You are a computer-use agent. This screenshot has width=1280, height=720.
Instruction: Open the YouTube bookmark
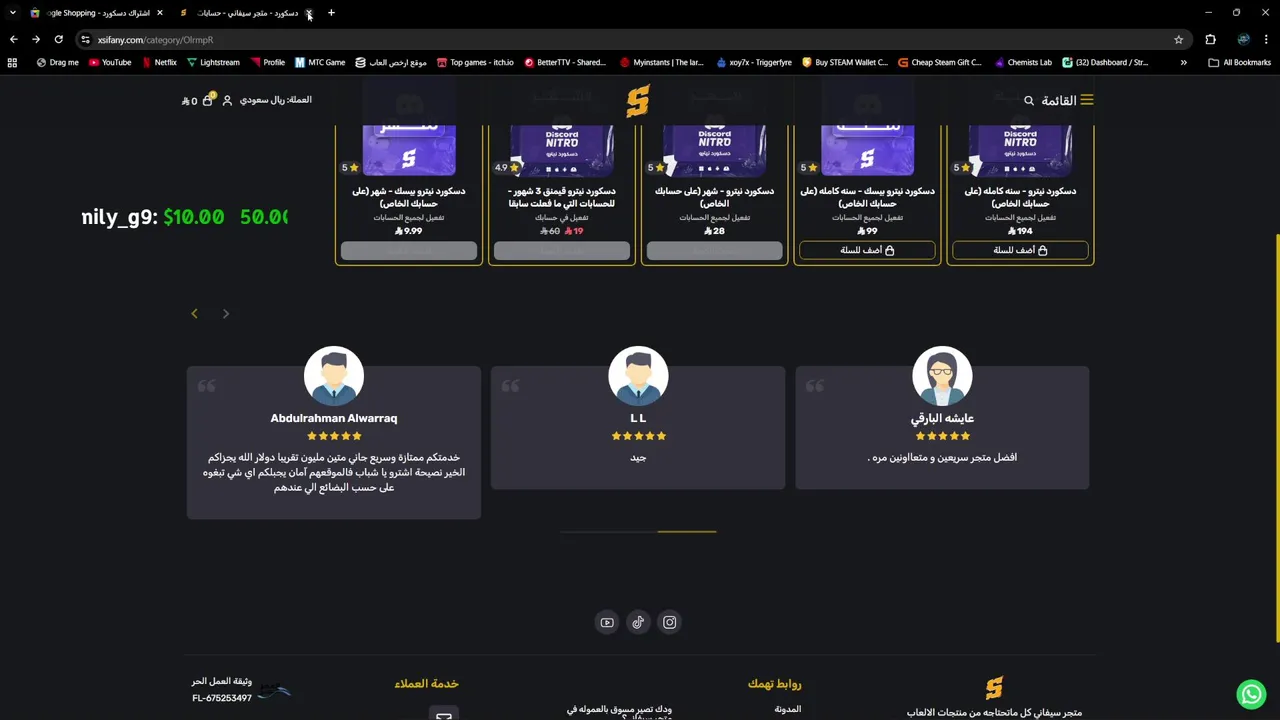(110, 62)
